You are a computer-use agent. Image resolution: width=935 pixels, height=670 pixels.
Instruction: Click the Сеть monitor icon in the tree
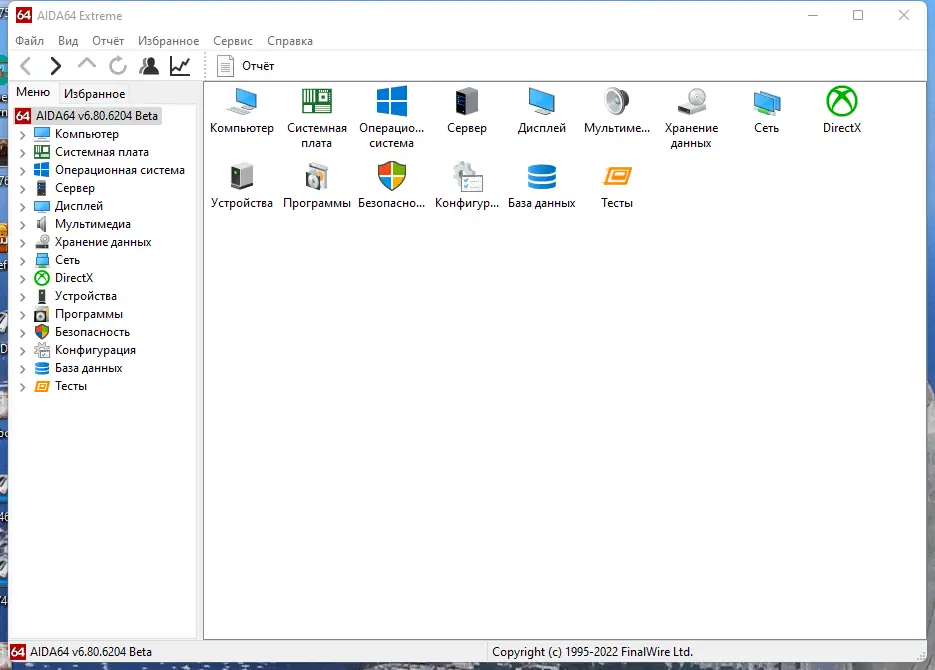click(x=42, y=260)
